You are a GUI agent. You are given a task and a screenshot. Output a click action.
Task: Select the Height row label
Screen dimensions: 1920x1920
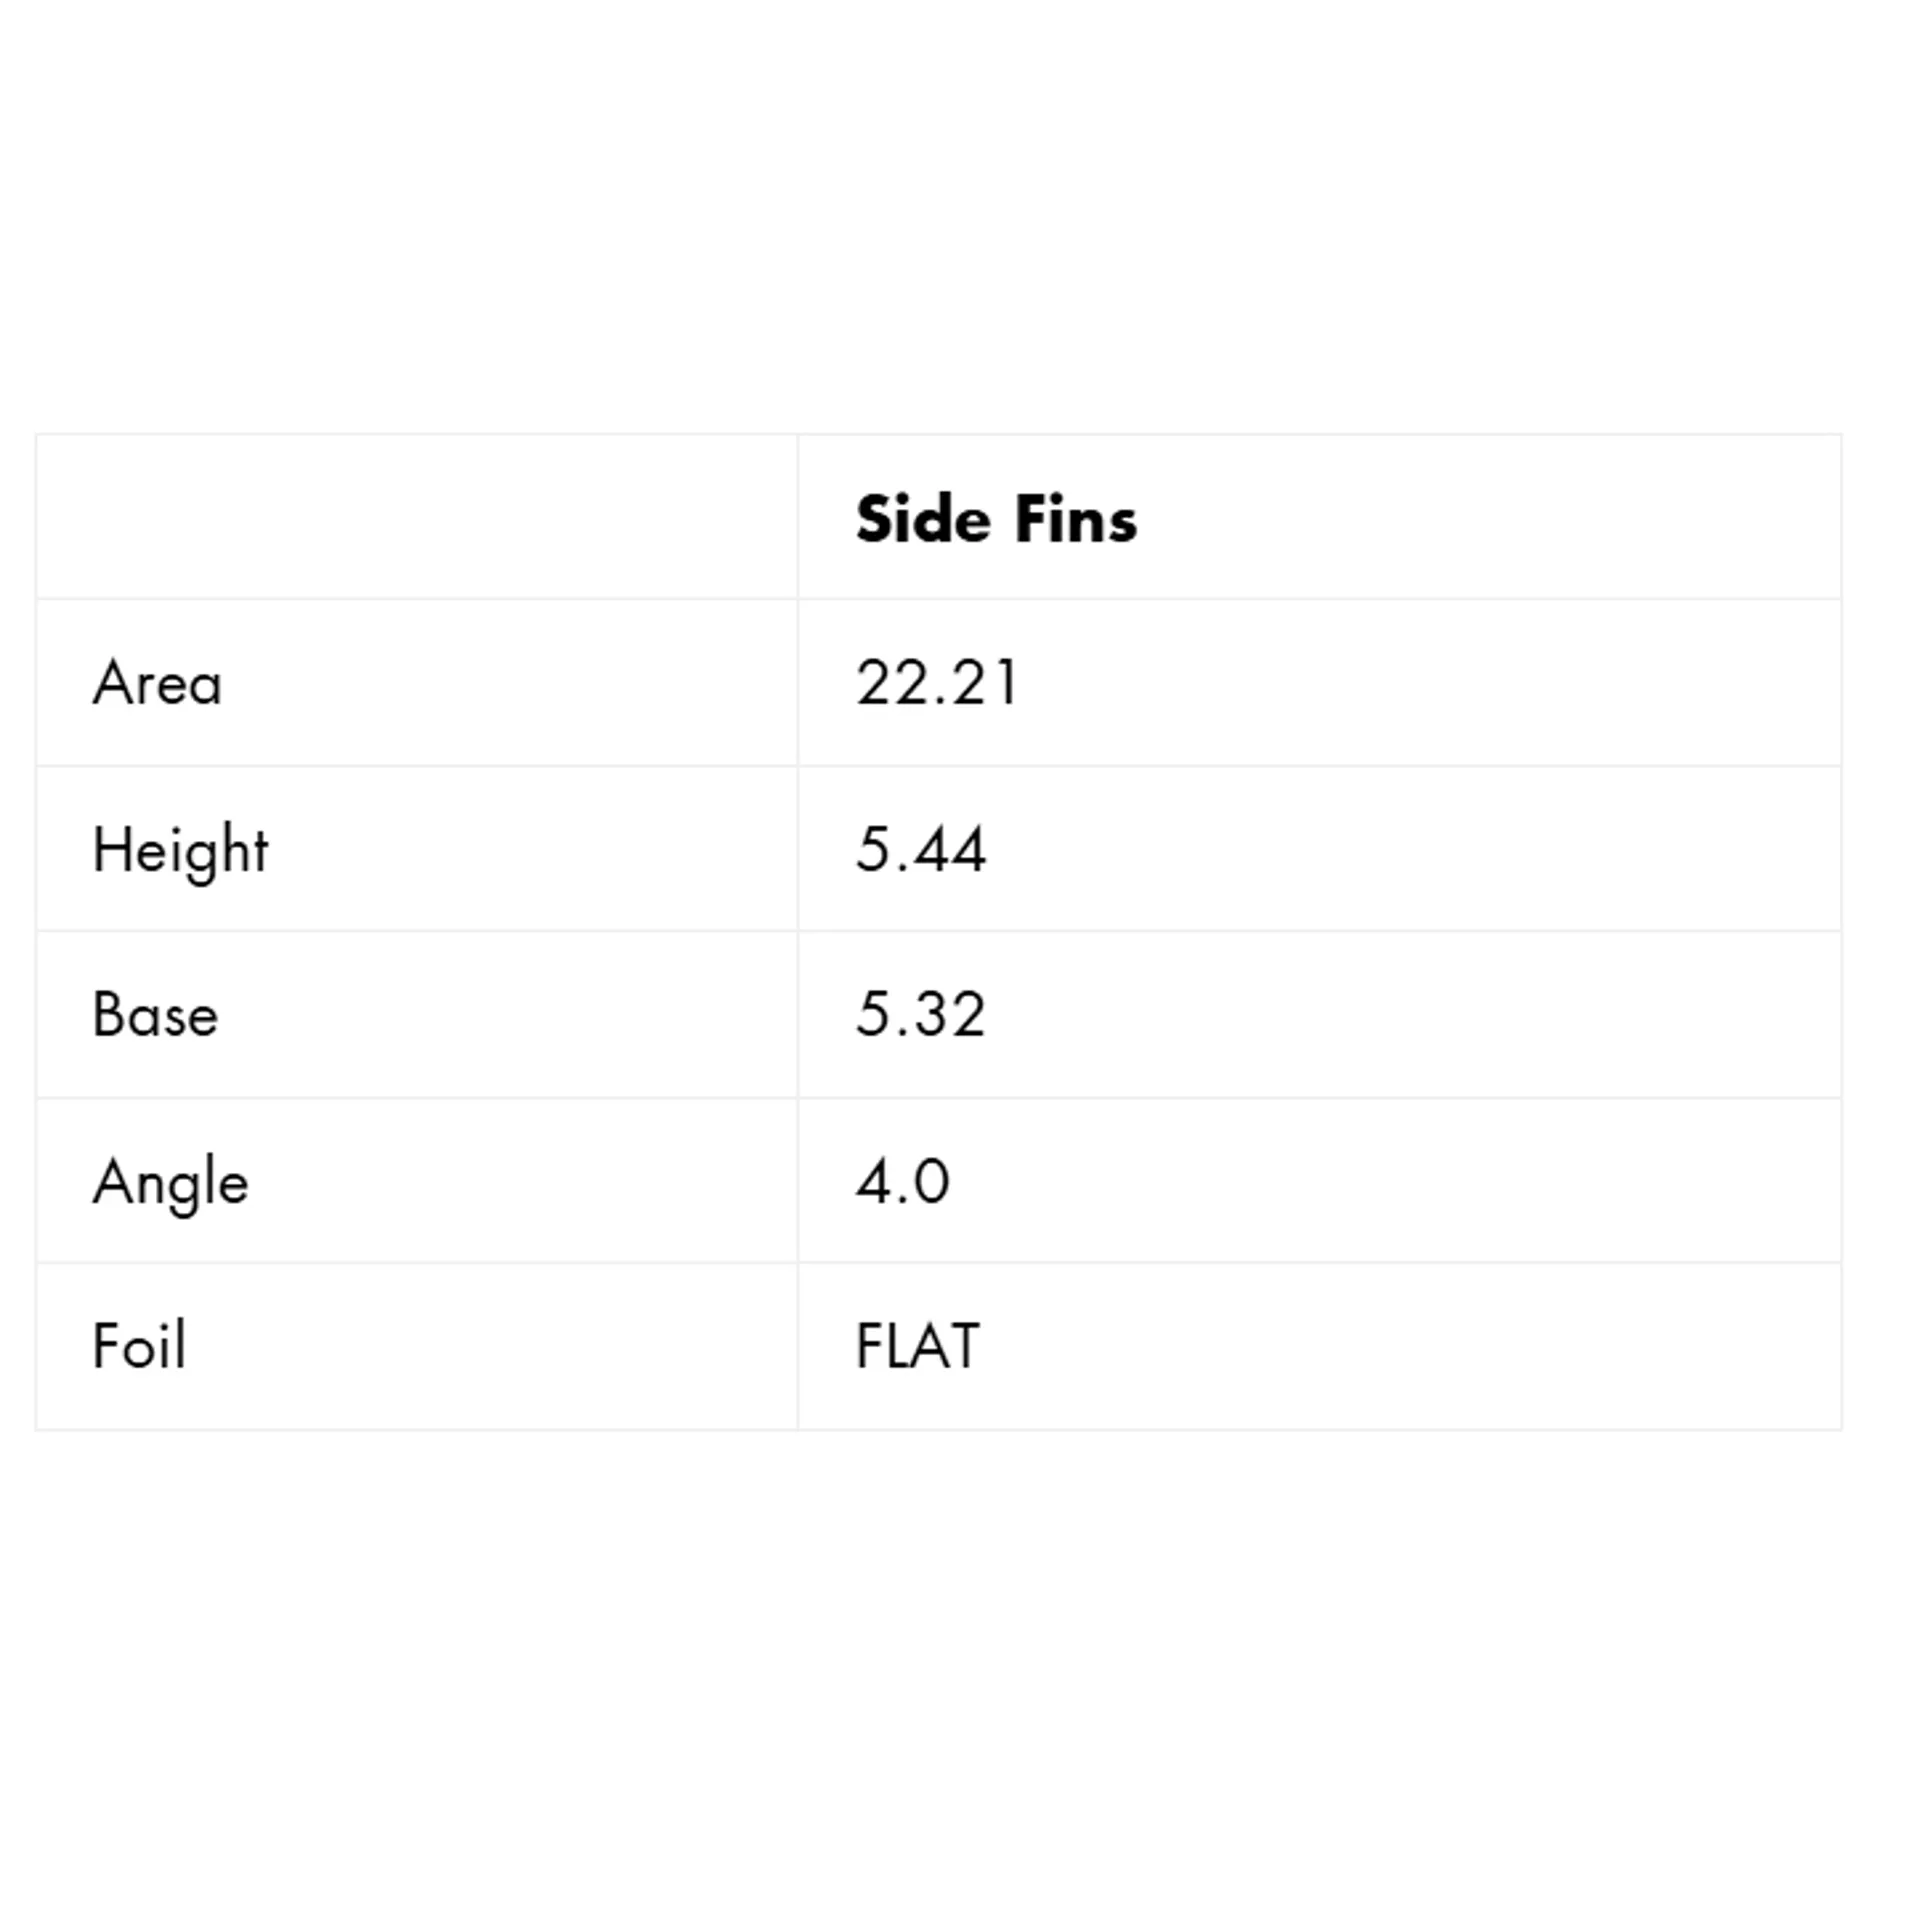pos(180,850)
